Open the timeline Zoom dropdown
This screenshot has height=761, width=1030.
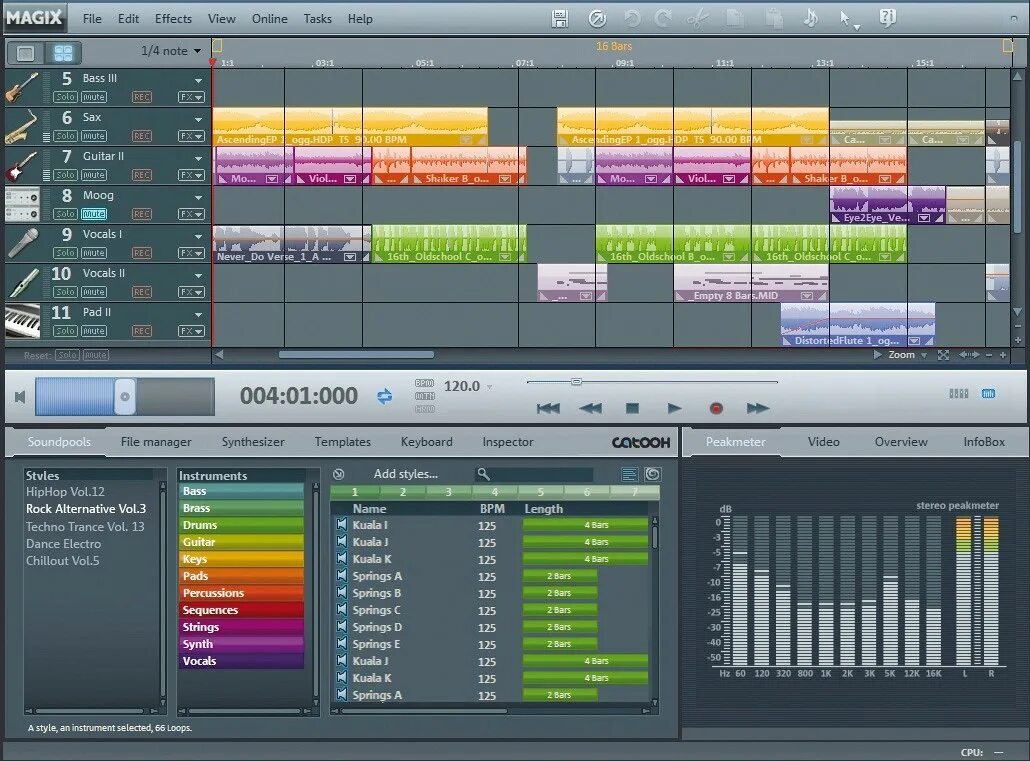point(924,356)
